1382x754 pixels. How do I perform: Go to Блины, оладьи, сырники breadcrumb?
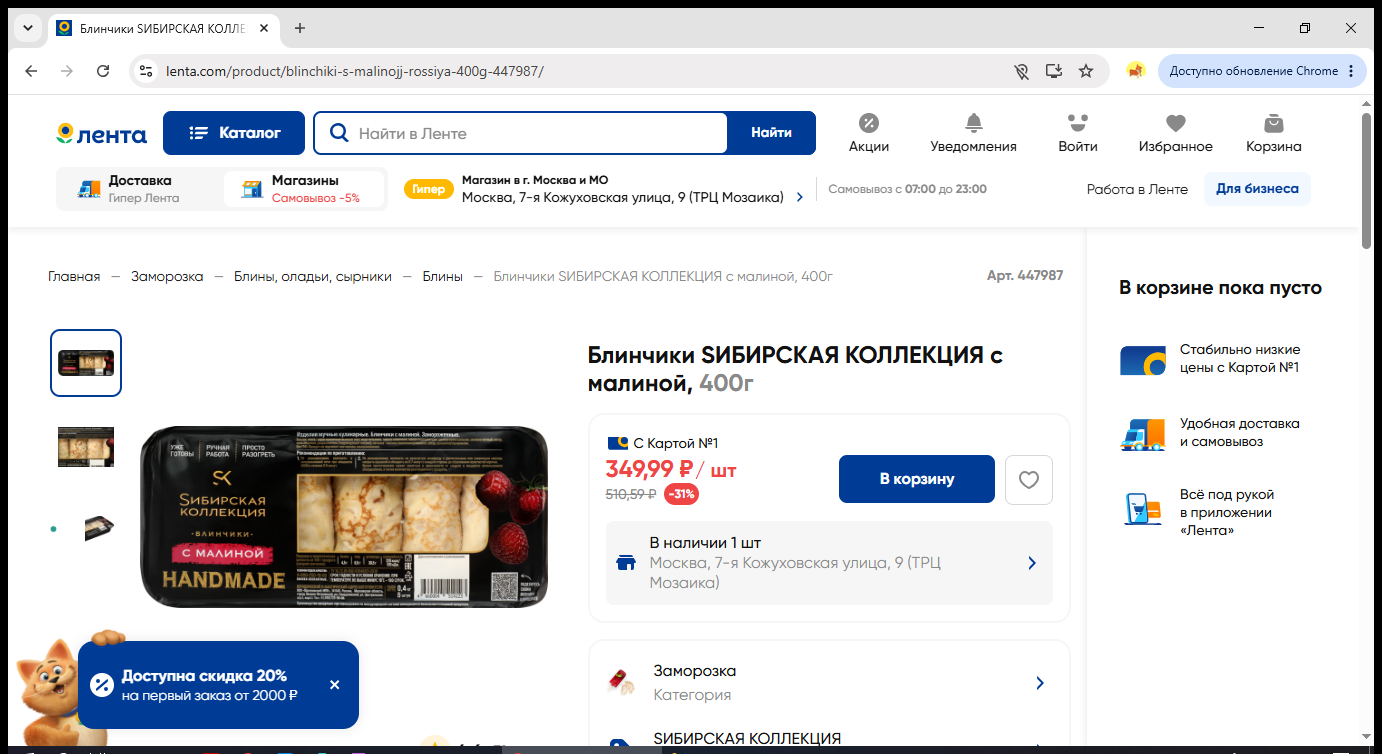(313, 276)
